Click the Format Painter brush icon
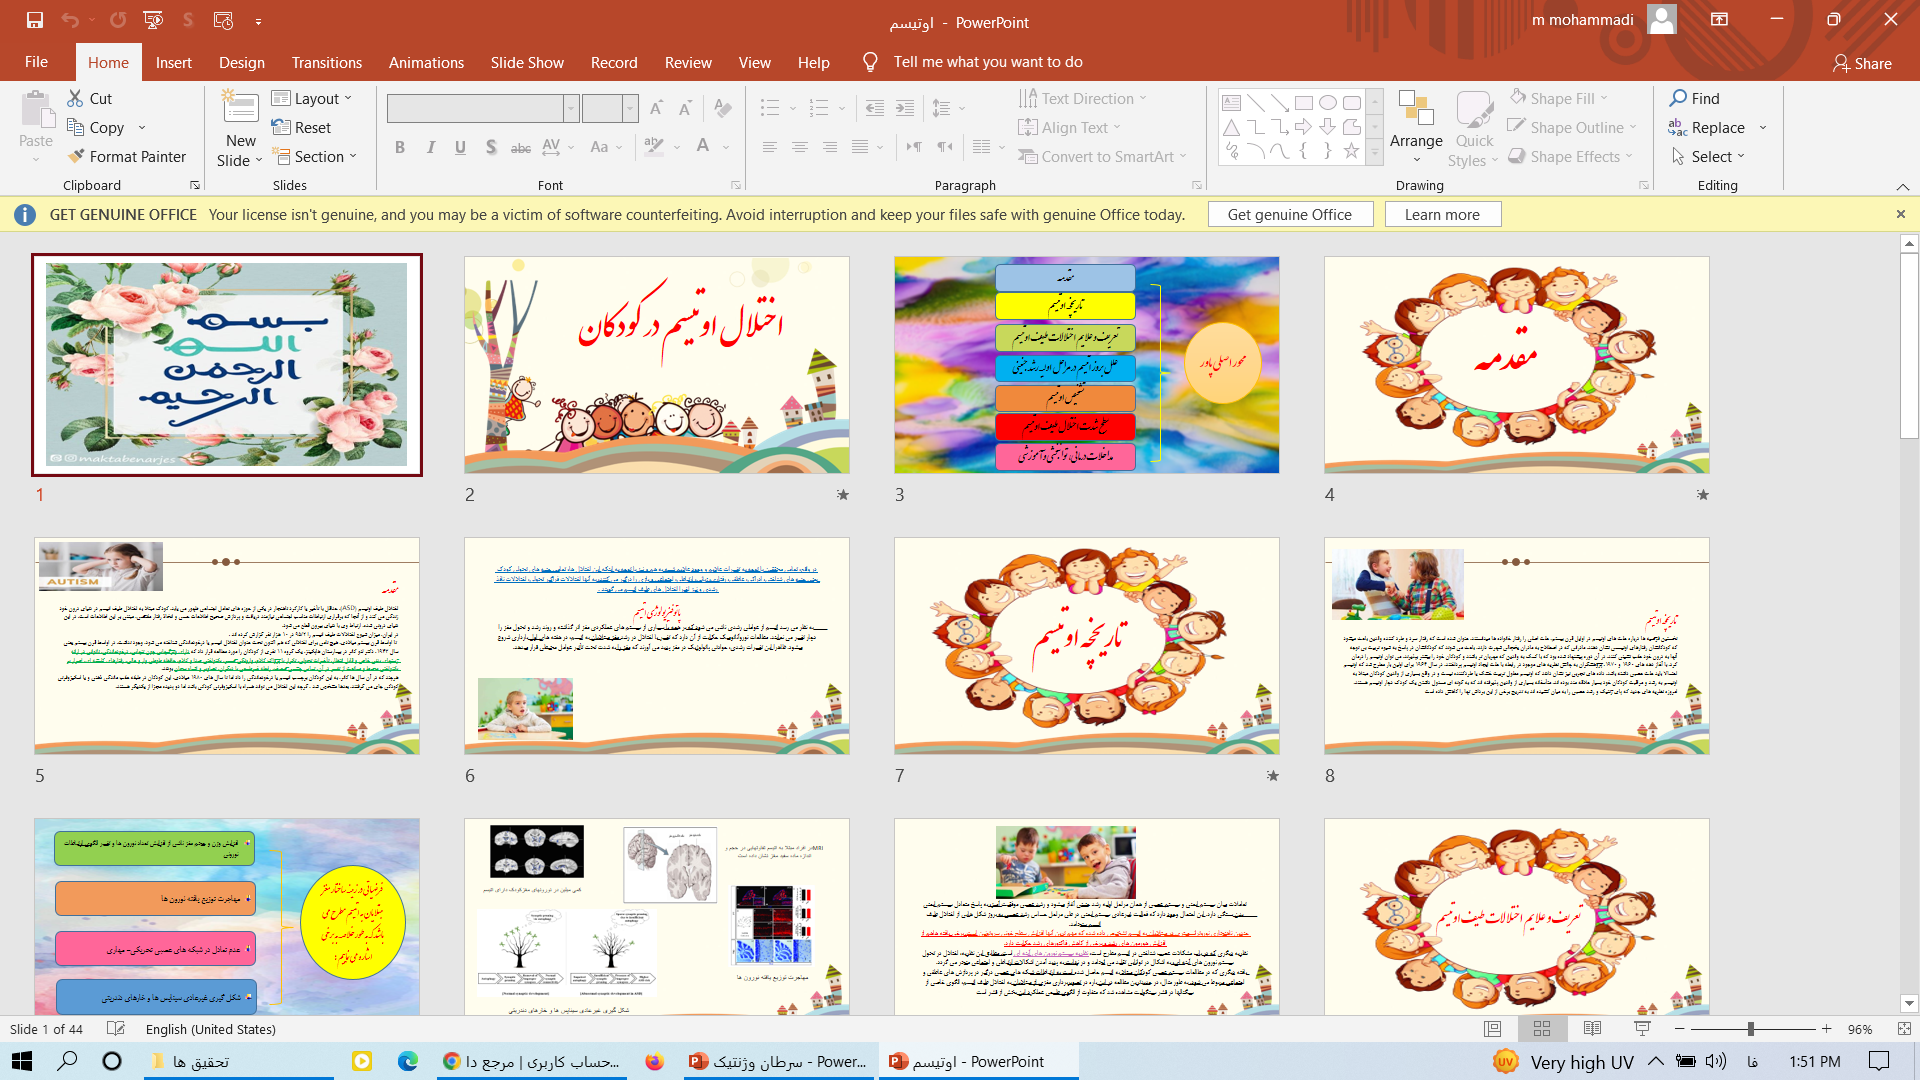 pyautogui.click(x=76, y=157)
